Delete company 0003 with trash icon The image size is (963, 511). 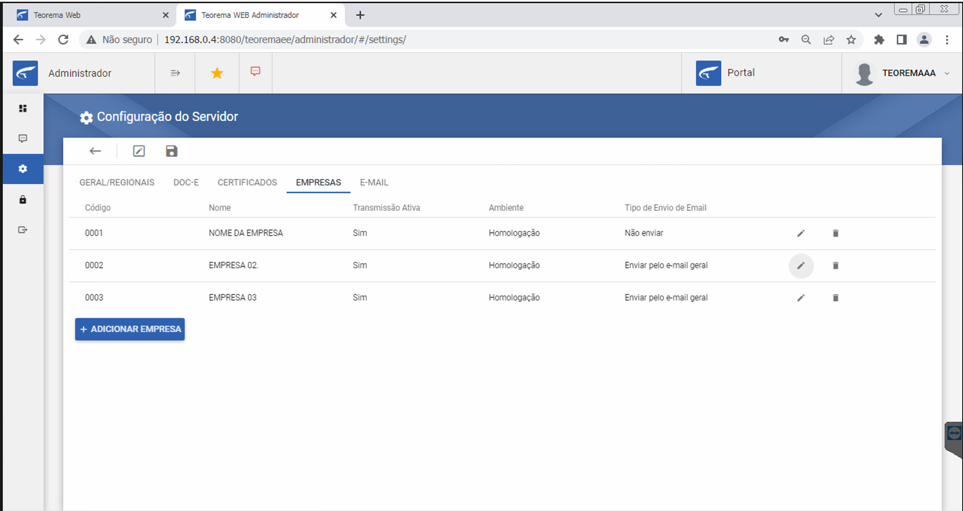coord(835,298)
